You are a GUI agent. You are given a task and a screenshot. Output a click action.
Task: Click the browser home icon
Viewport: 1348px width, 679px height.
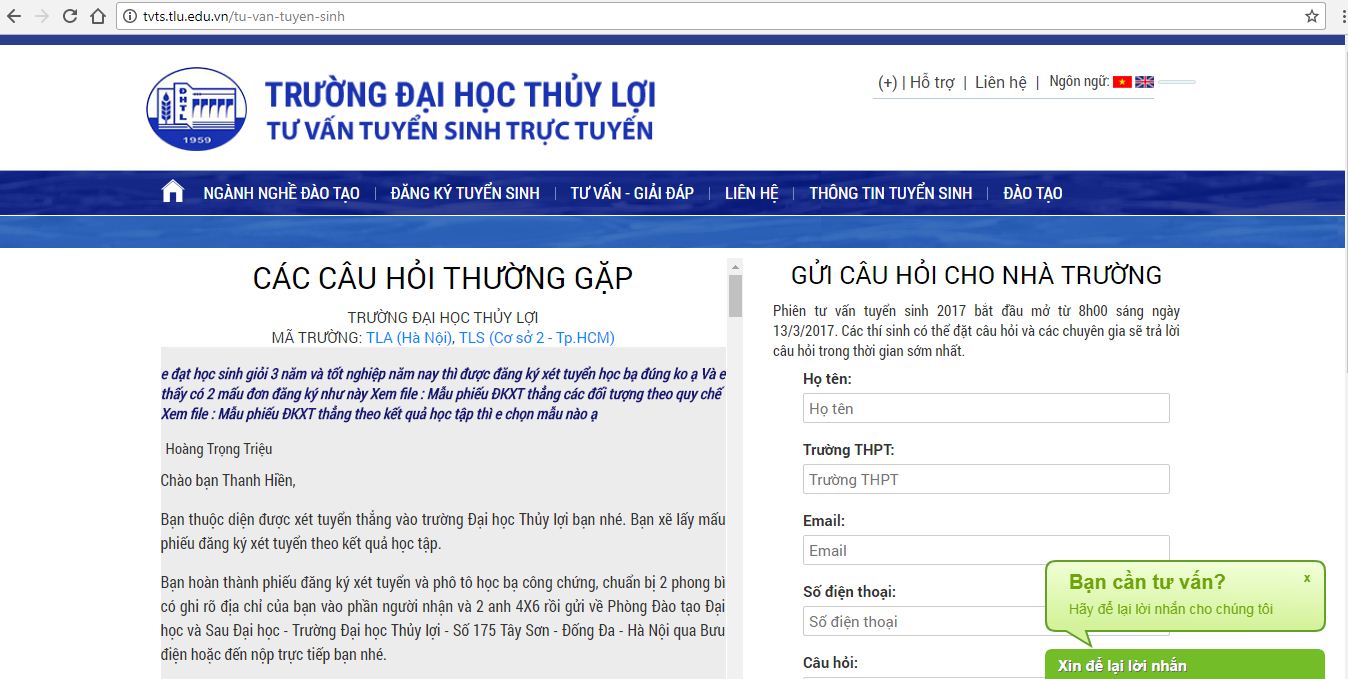tap(98, 16)
